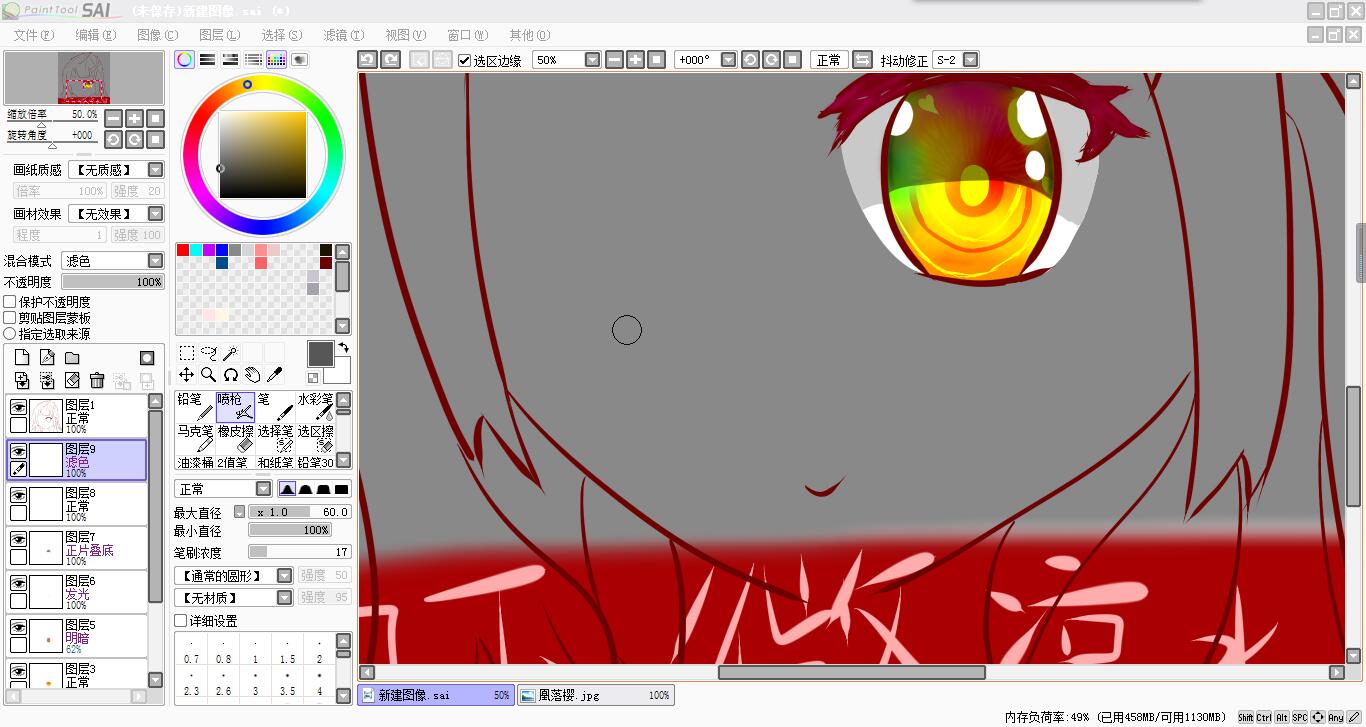Clear the selected layer with the eraser-page icon

click(72, 380)
